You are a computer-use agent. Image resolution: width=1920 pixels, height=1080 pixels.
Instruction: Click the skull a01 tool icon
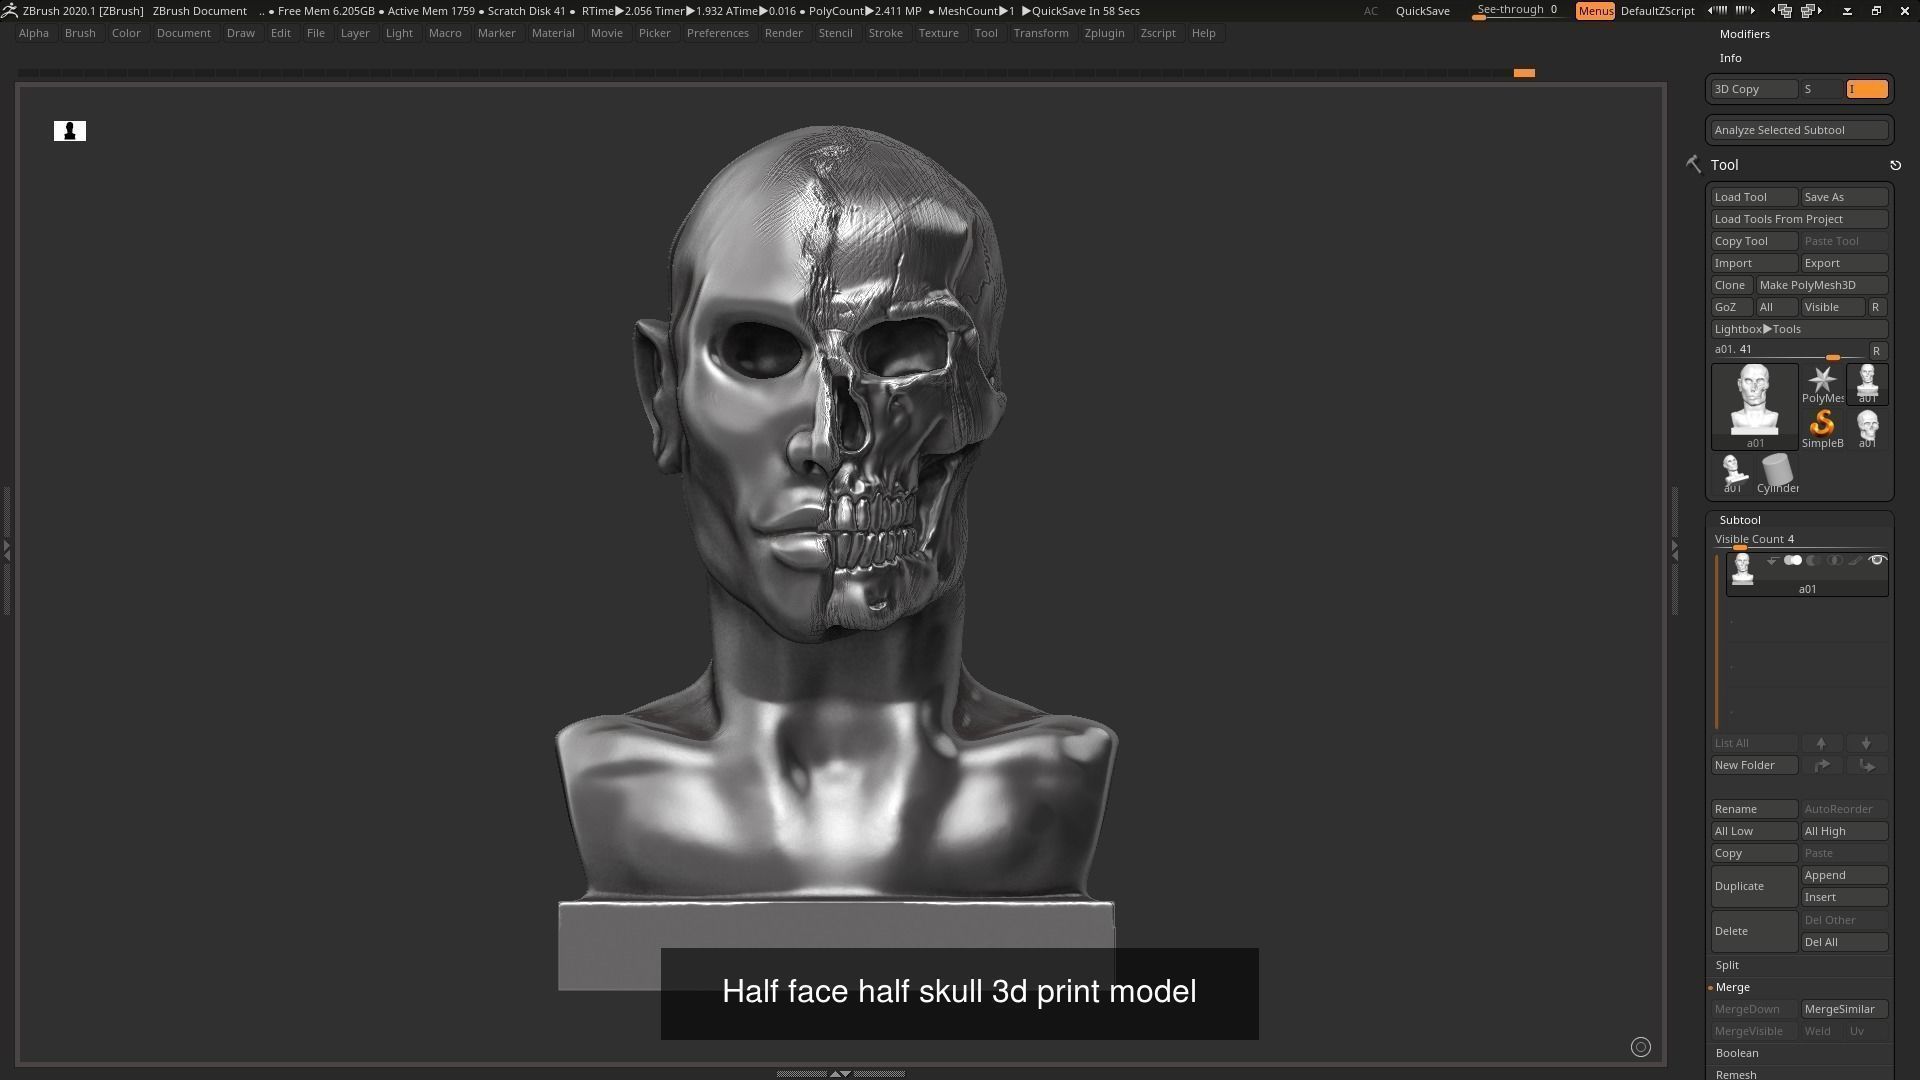click(1867, 426)
